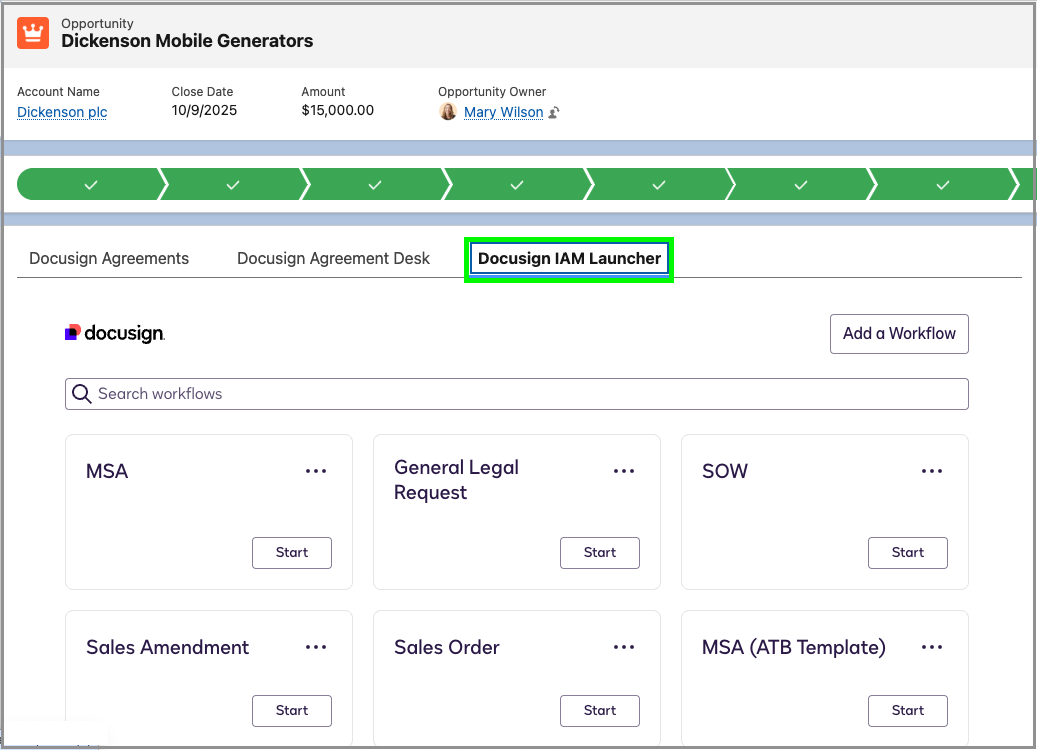Screen dimensions: 1037x750
Task: Click the magnifier icon in workflow search
Action: point(81,394)
